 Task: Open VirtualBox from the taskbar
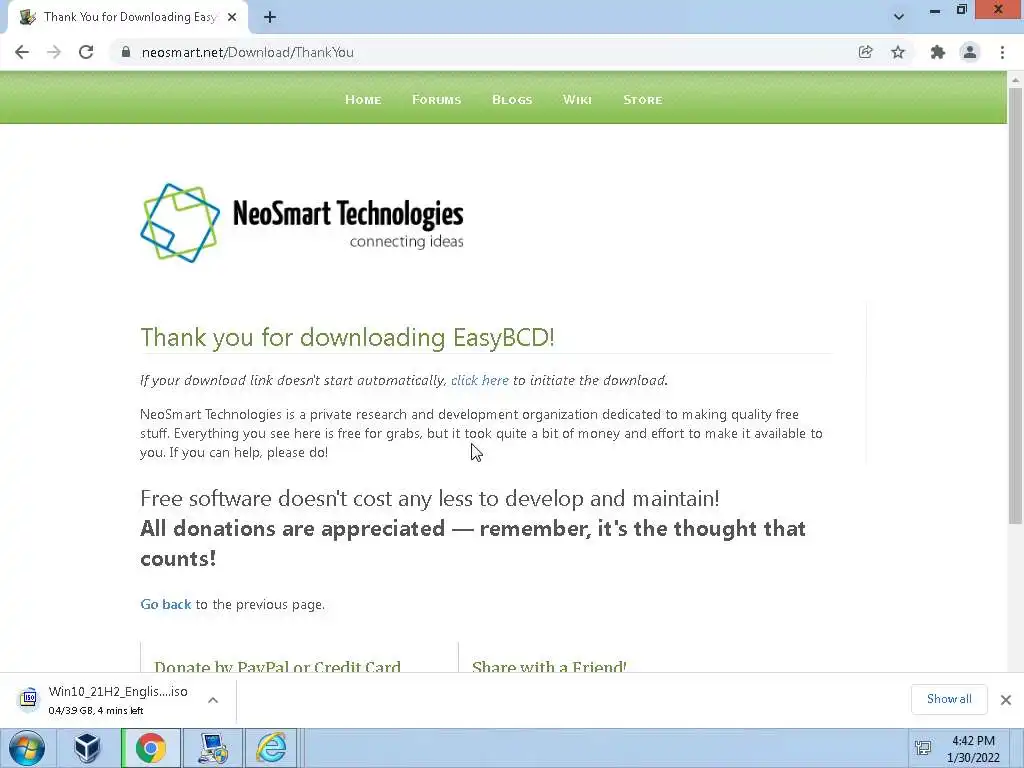pos(87,748)
